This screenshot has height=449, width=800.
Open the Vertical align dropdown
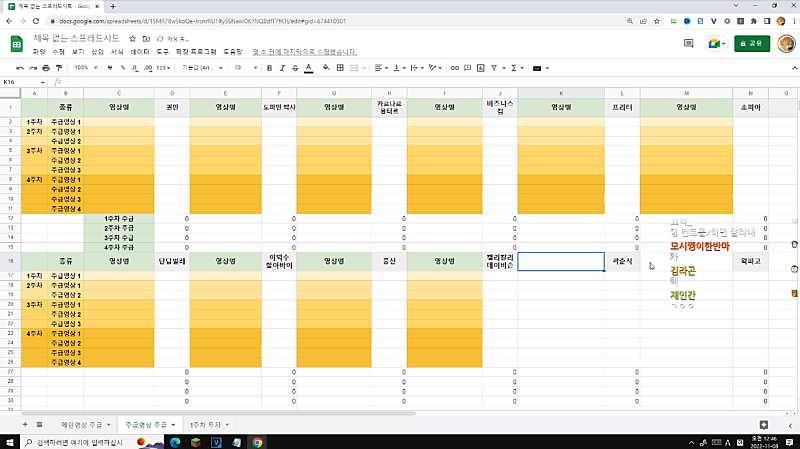coord(399,68)
